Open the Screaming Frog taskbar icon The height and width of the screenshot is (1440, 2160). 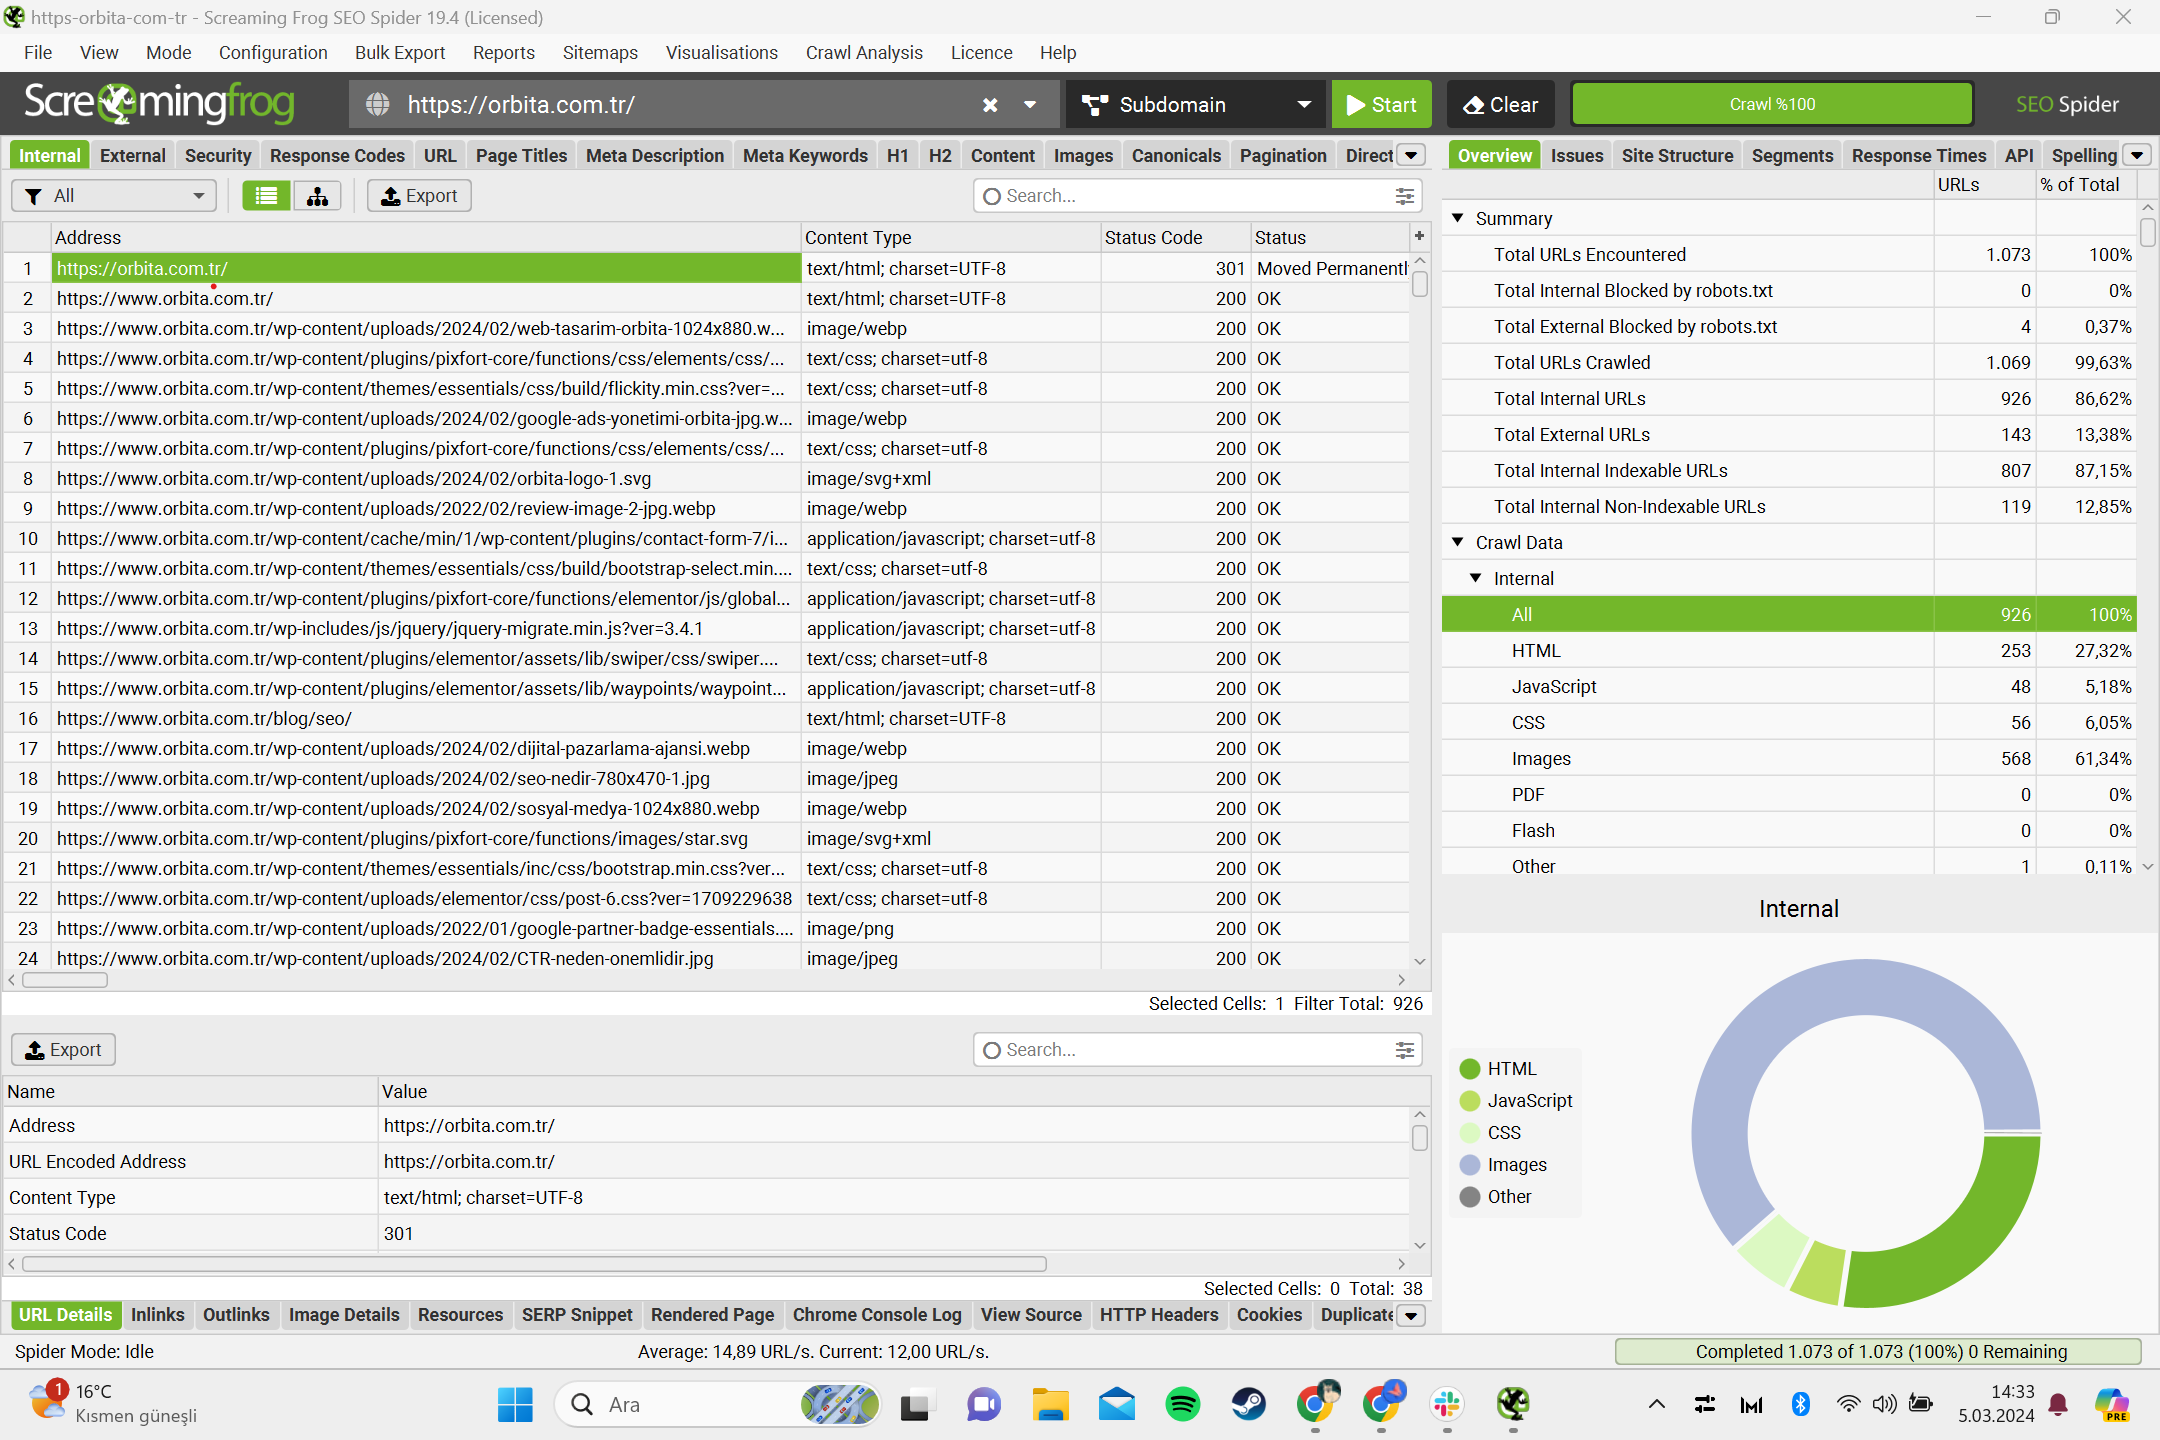click(1513, 1405)
